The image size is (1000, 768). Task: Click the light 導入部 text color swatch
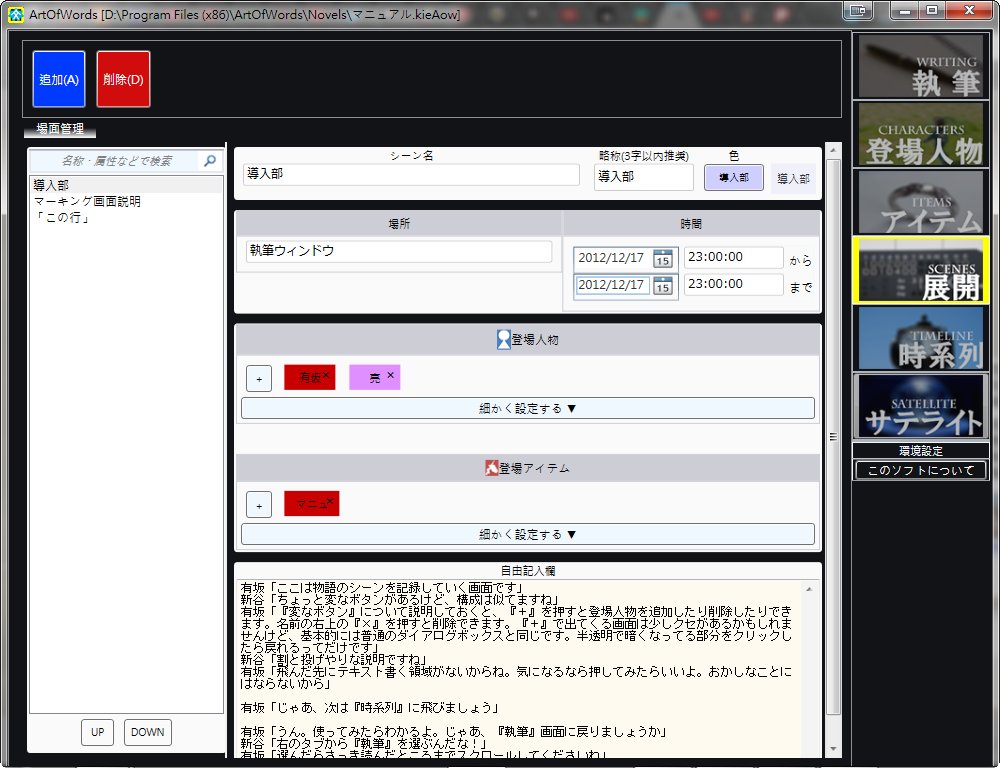tap(793, 179)
